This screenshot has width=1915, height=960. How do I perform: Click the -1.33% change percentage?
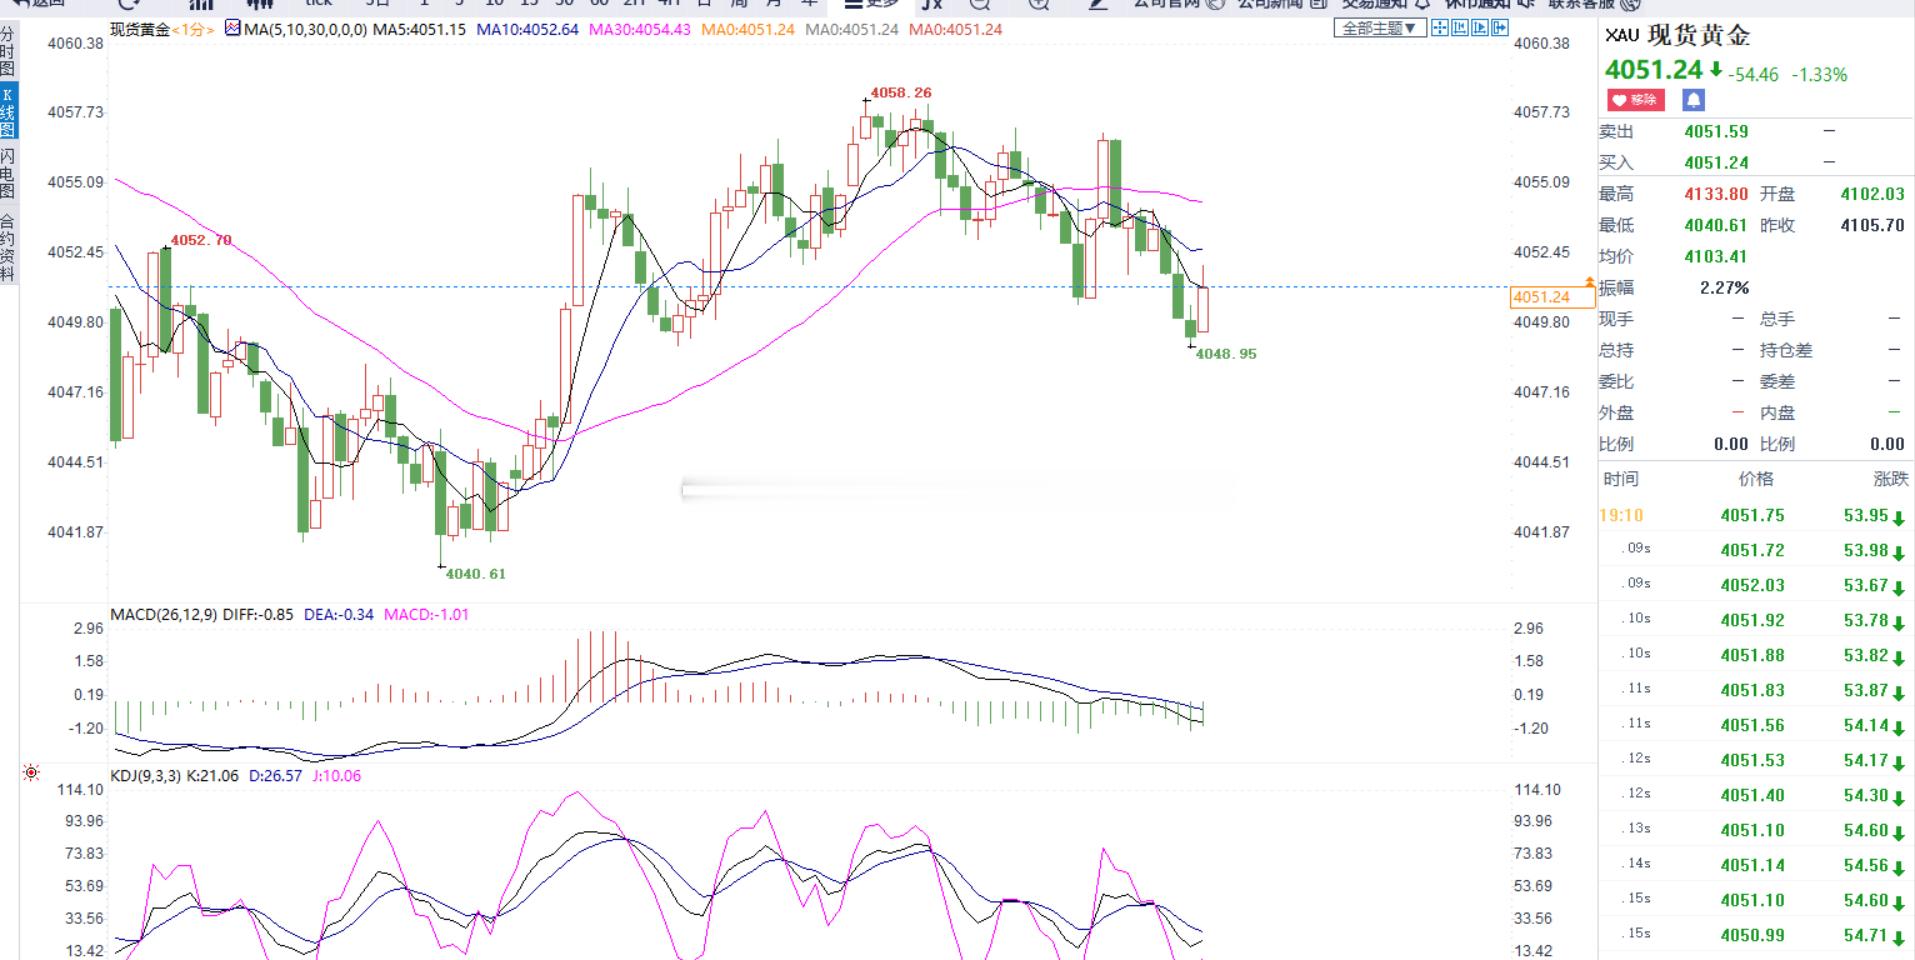click(x=1819, y=74)
